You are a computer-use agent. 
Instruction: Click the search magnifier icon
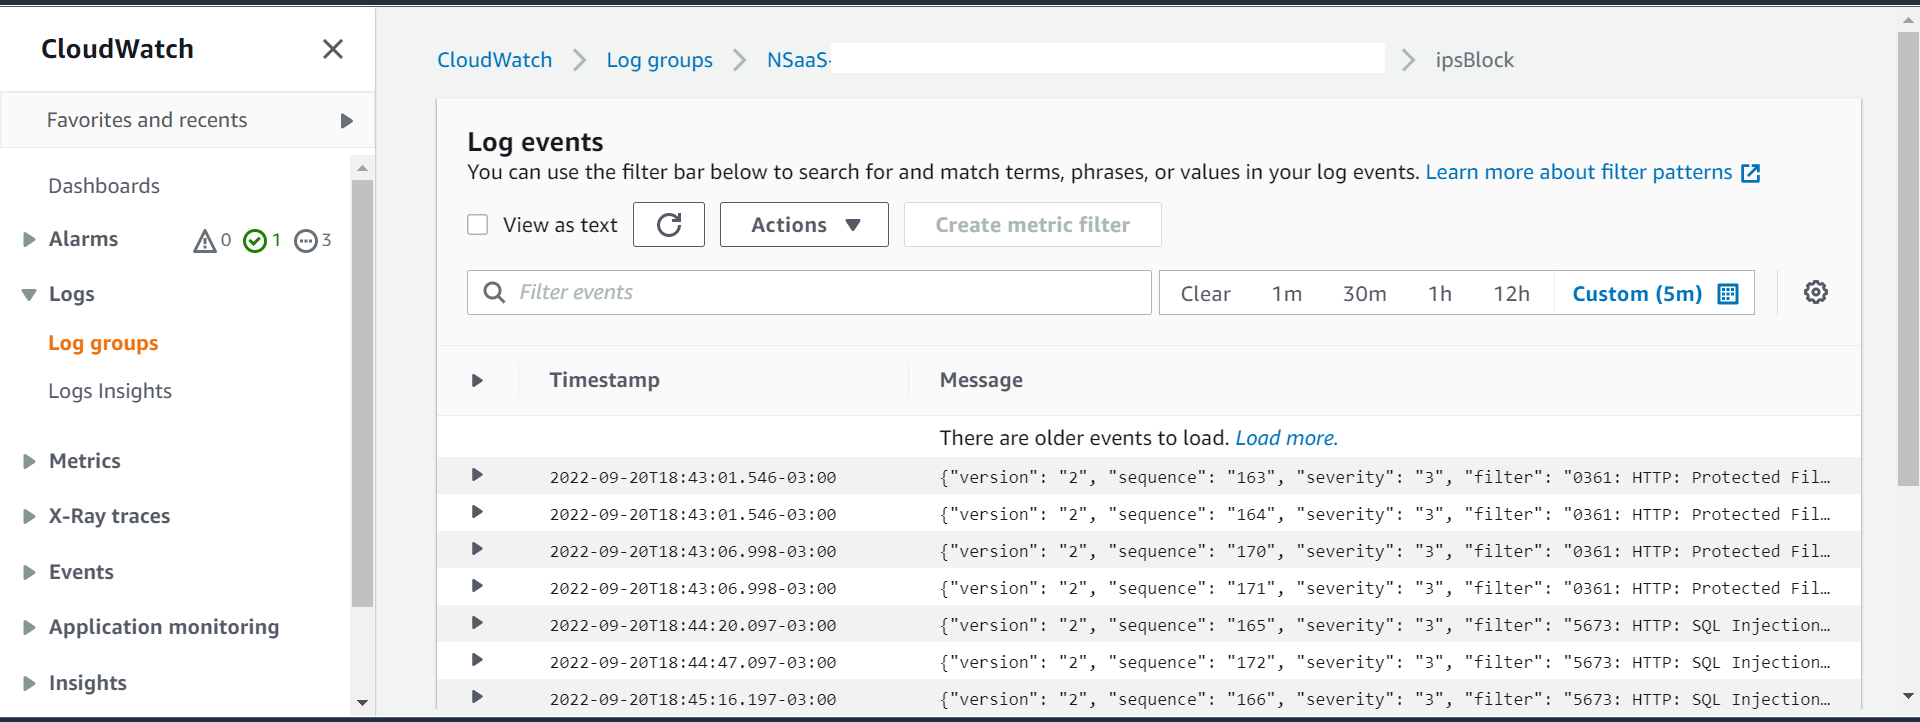(494, 292)
